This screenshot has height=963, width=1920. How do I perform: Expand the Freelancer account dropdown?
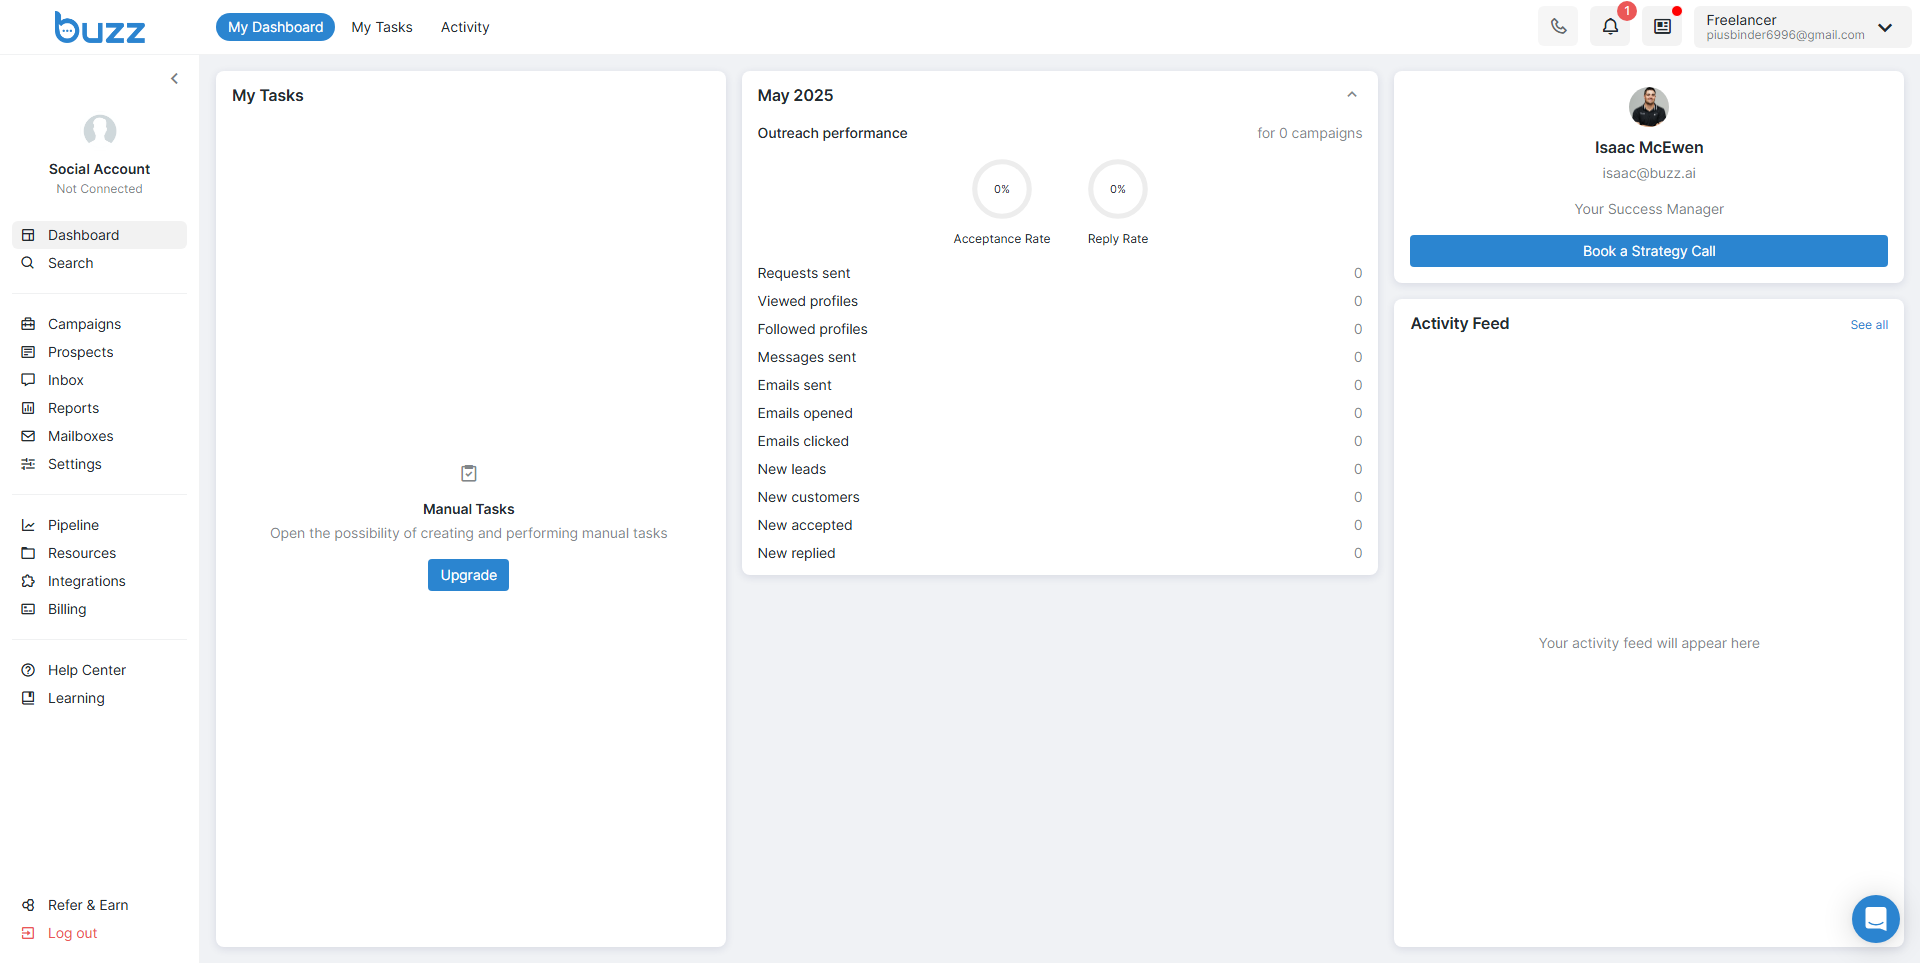pyautogui.click(x=1884, y=27)
